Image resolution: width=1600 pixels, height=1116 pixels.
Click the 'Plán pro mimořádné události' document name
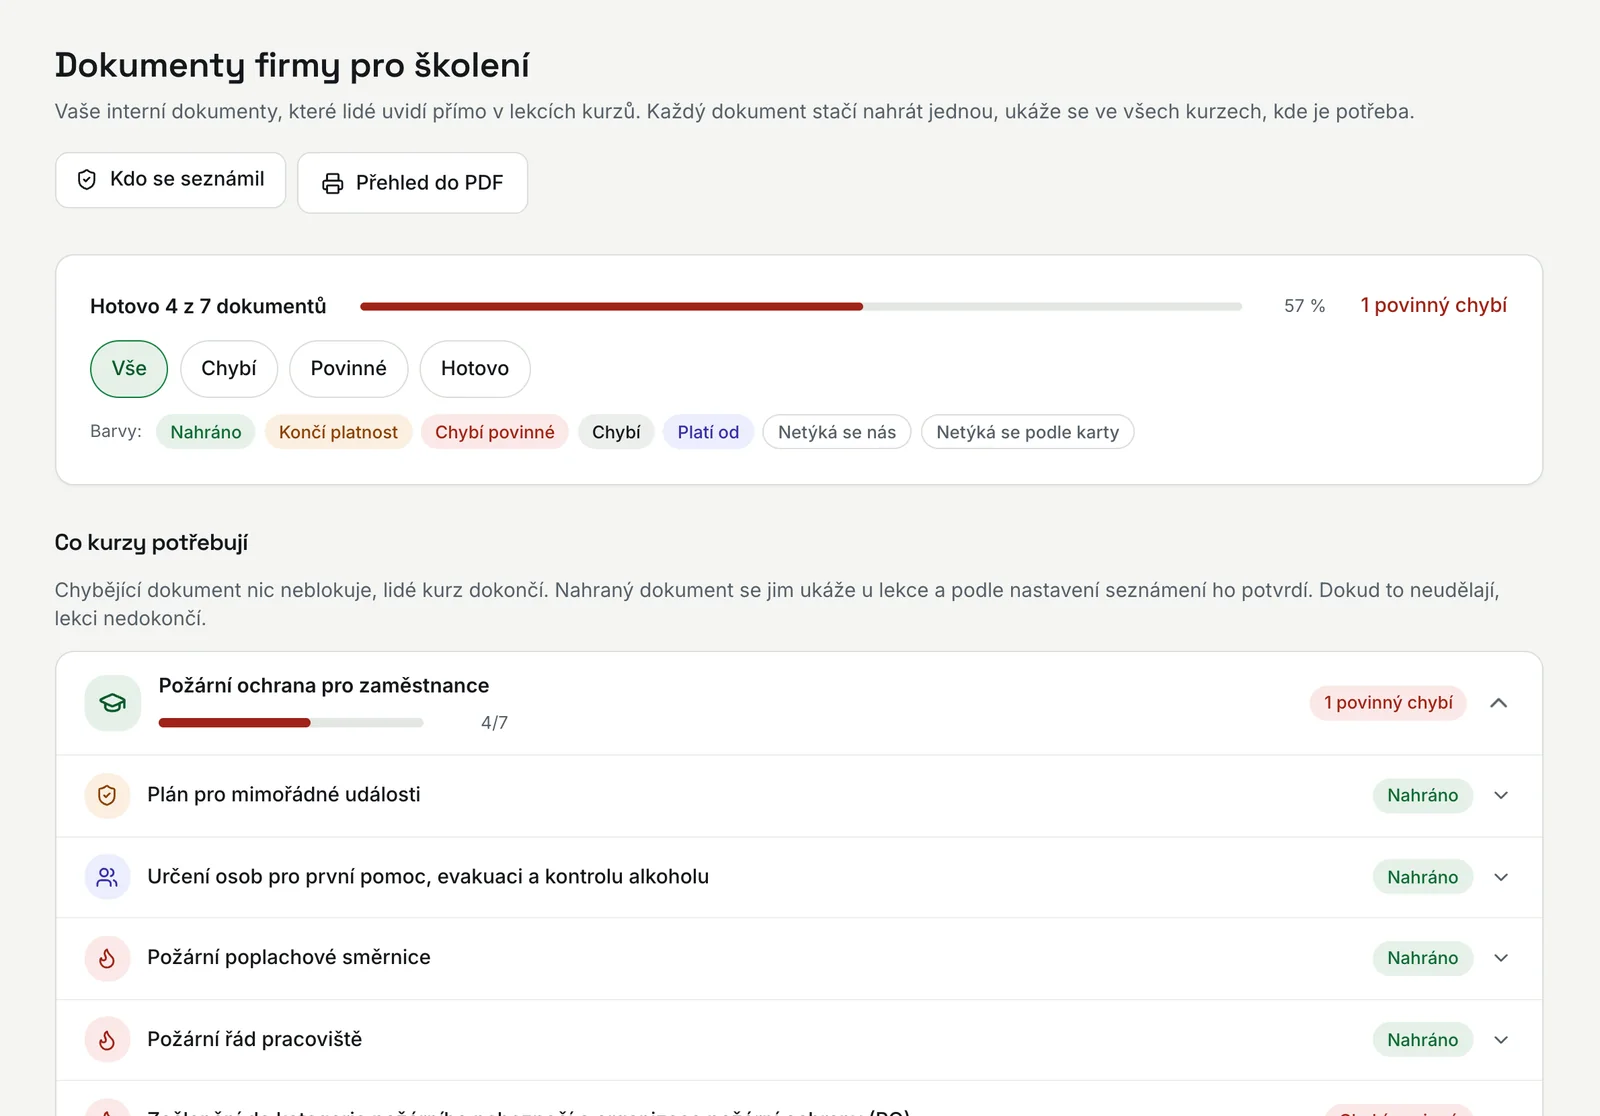pyautogui.click(x=284, y=795)
